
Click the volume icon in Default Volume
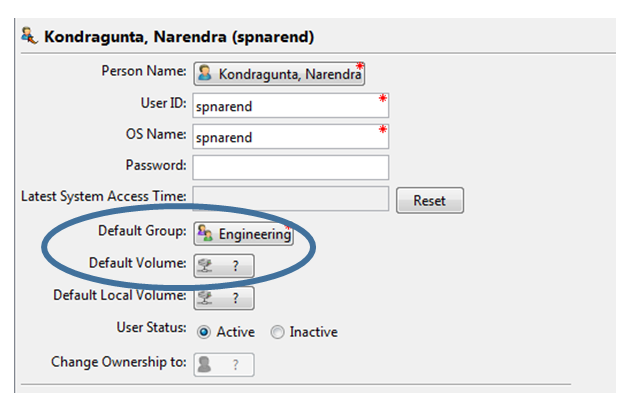pos(205,265)
